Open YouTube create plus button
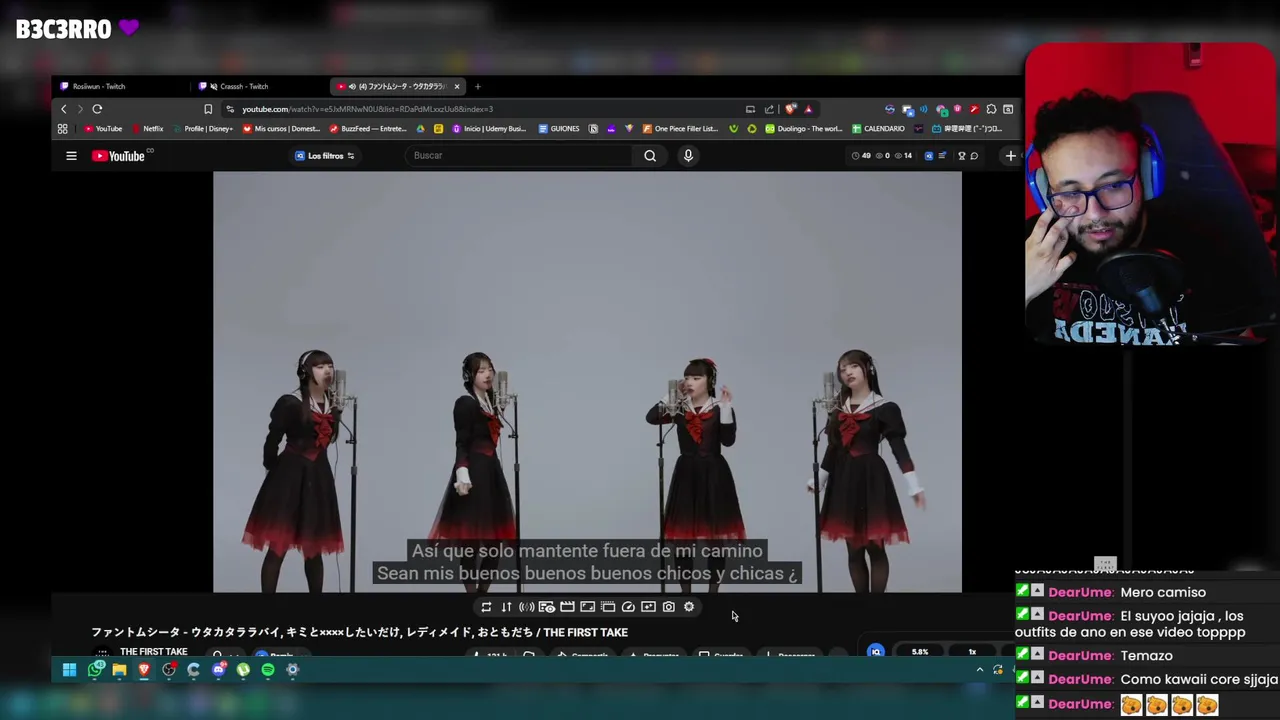1280x720 pixels. [x=1010, y=155]
